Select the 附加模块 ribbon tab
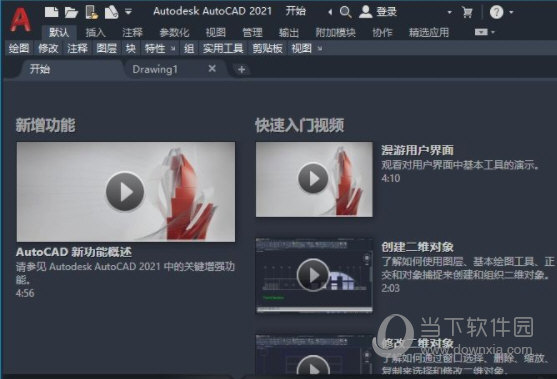Image resolution: width=557 pixels, height=379 pixels. click(x=336, y=33)
